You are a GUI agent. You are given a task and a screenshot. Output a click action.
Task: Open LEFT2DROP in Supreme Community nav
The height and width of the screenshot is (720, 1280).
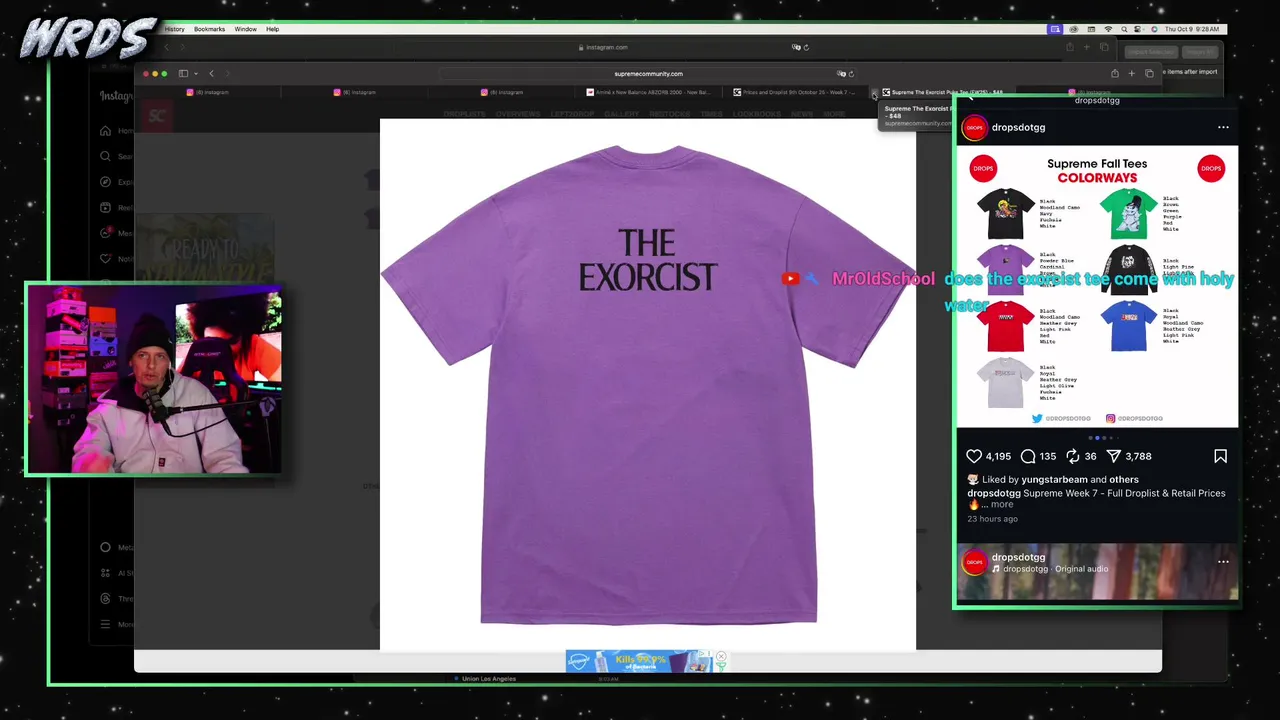(572, 114)
